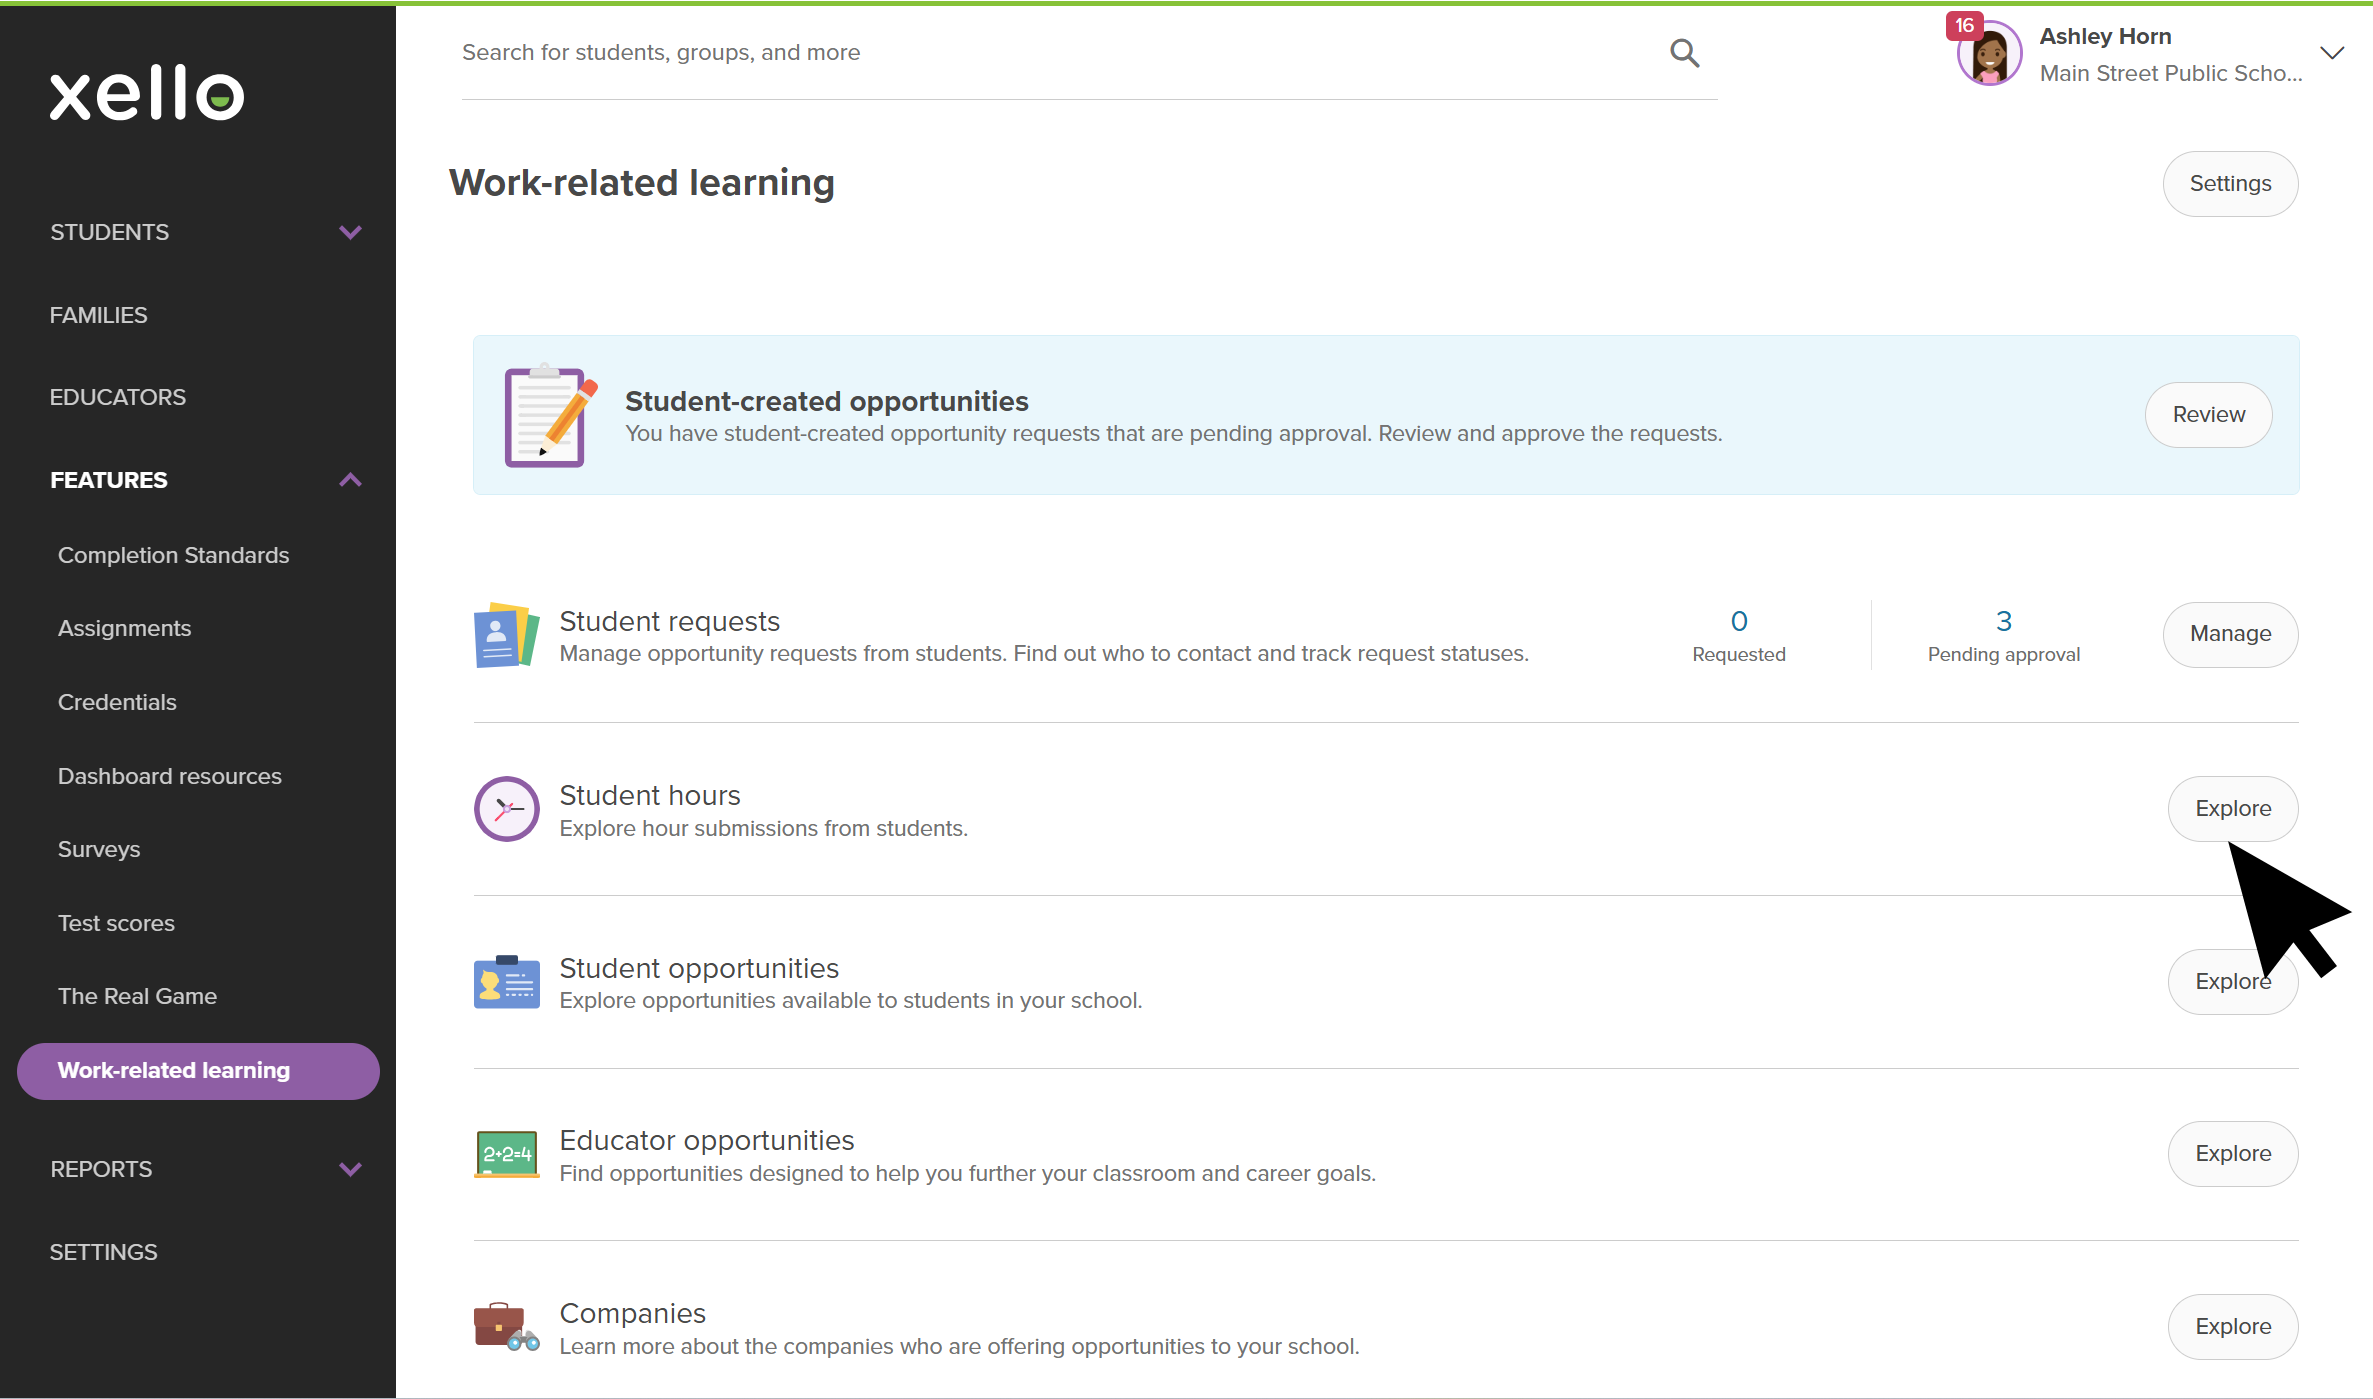Screen dimensions: 2373x1399
Task: Click the Student requests cards icon
Action: (x=506, y=635)
